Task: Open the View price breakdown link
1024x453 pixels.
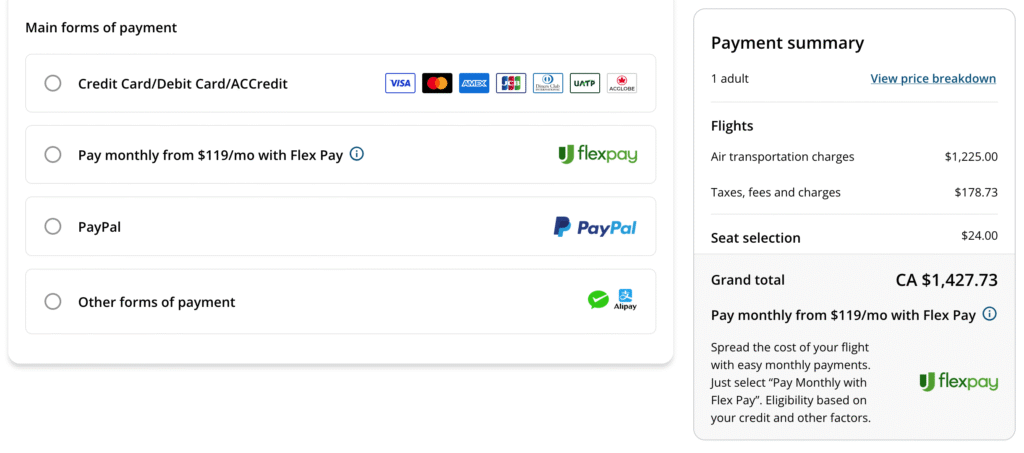Action: [933, 79]
